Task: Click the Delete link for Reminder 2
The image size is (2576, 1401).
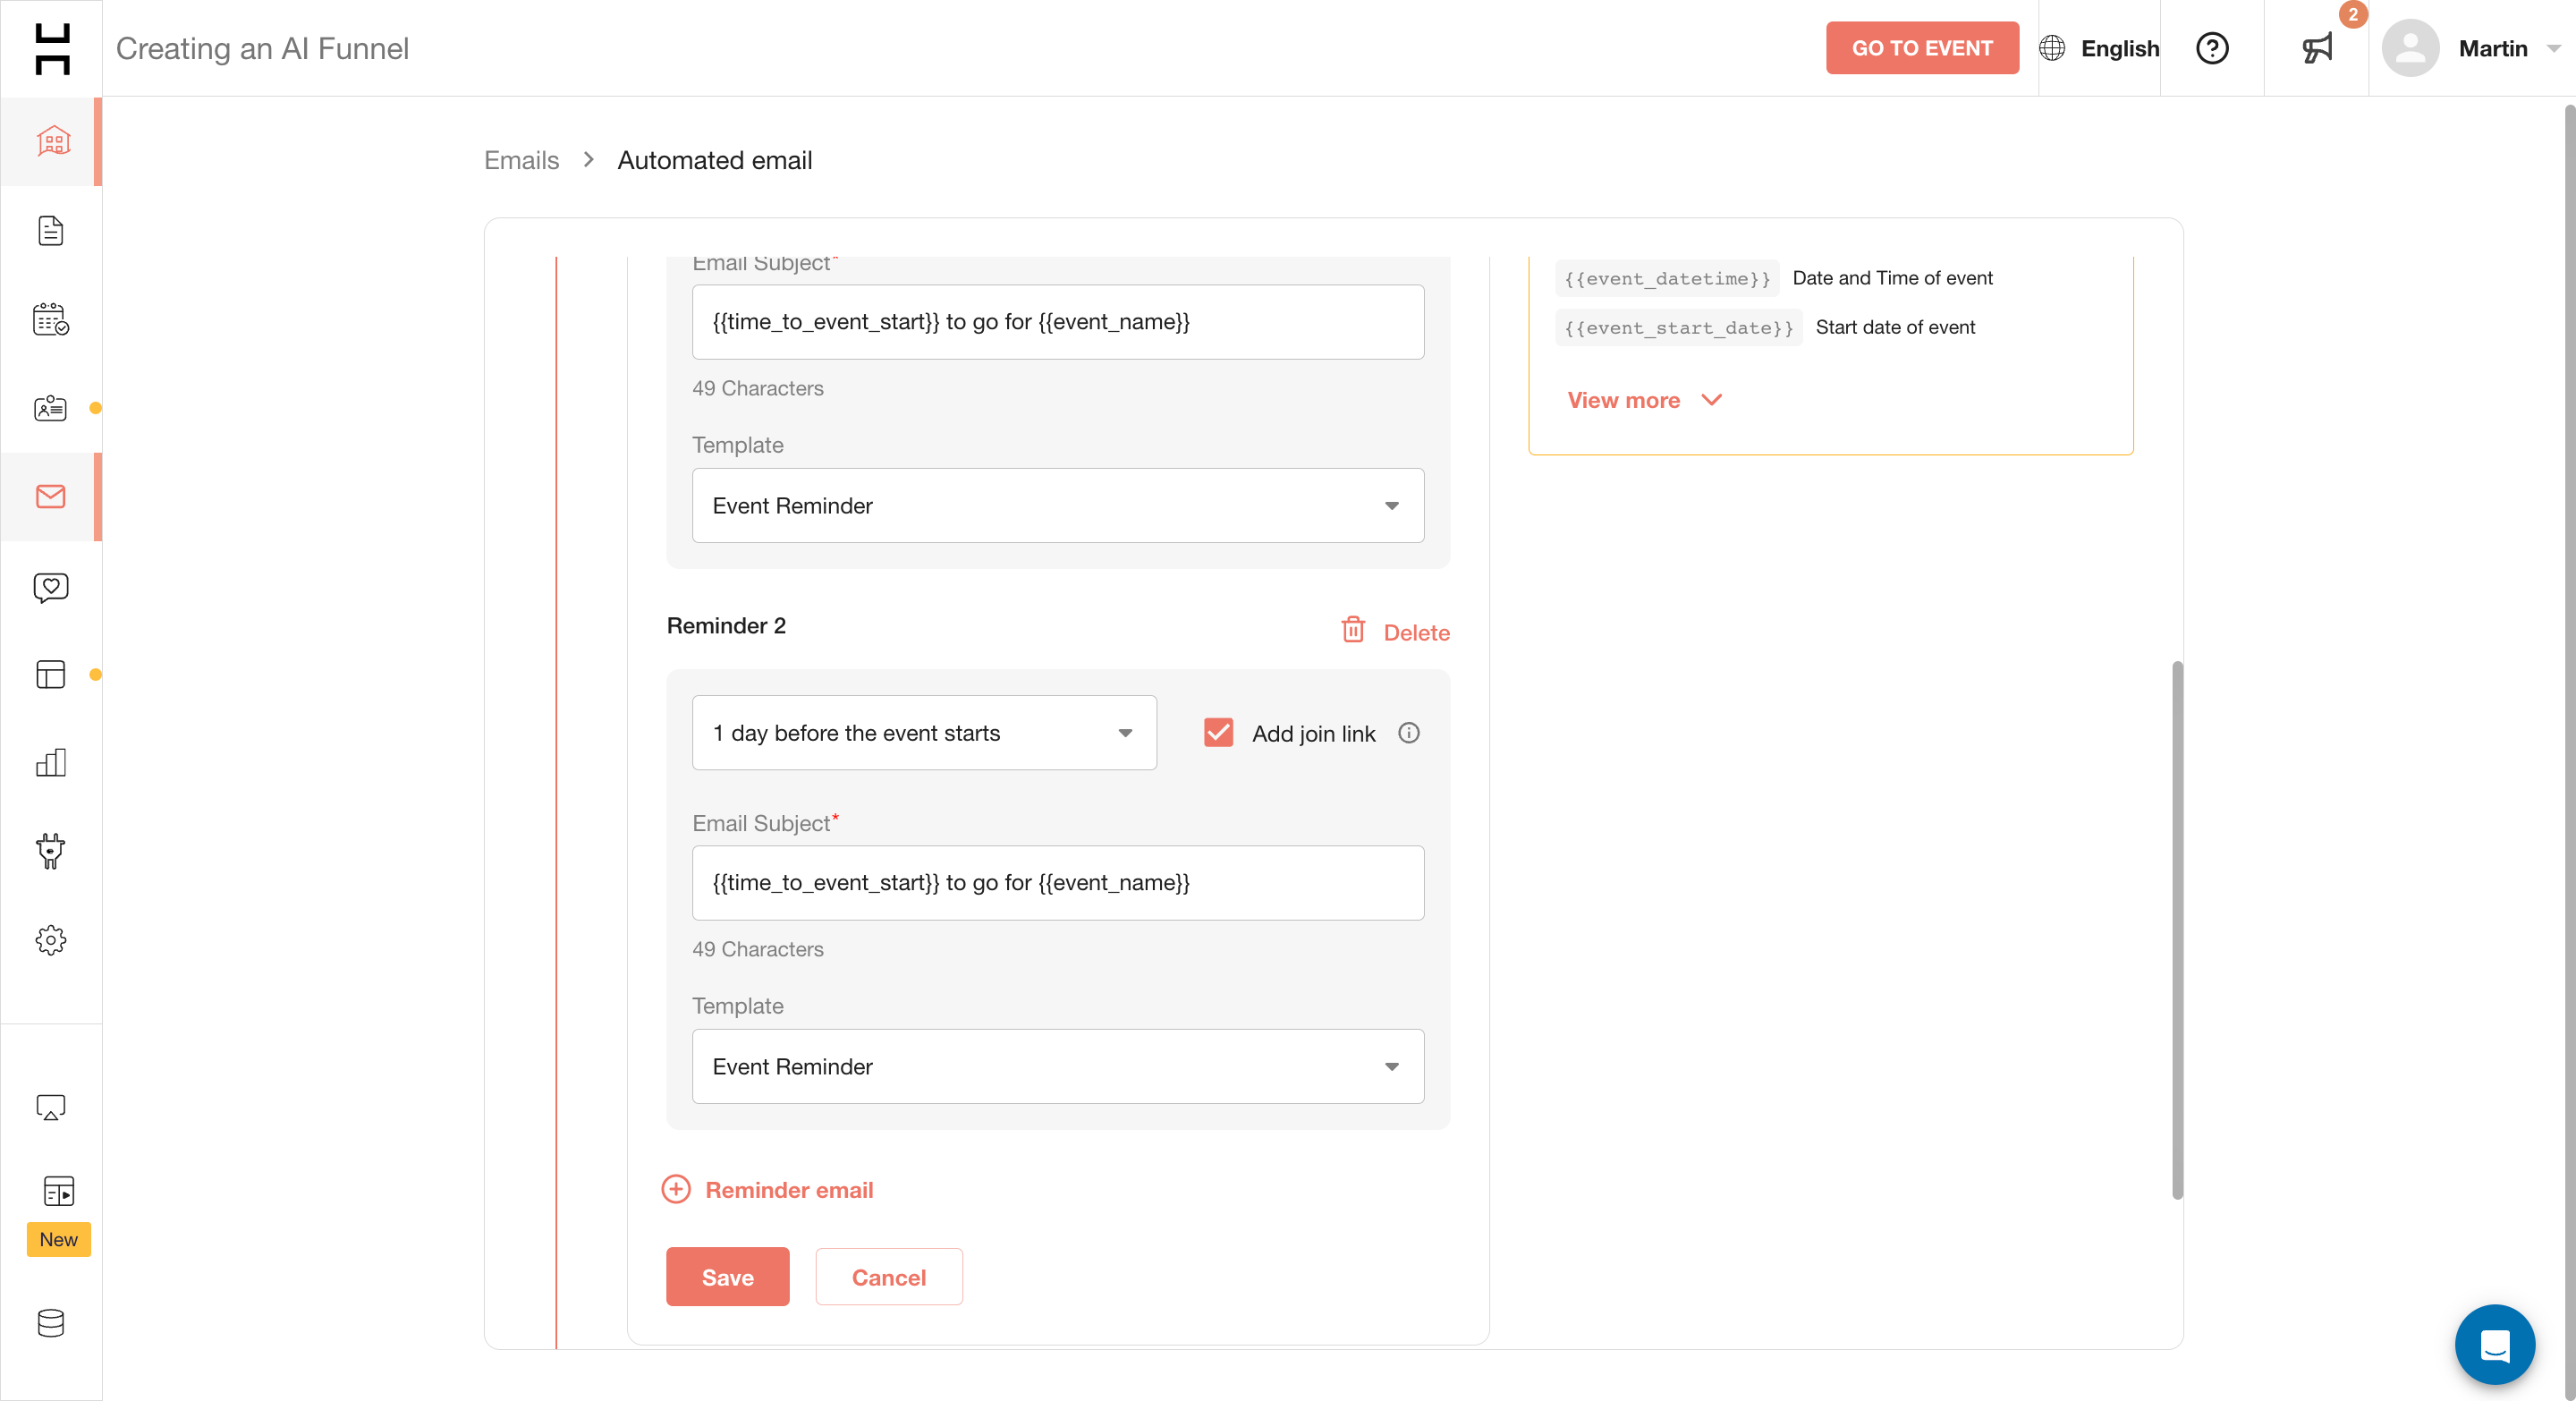Action: point(1416,633)
